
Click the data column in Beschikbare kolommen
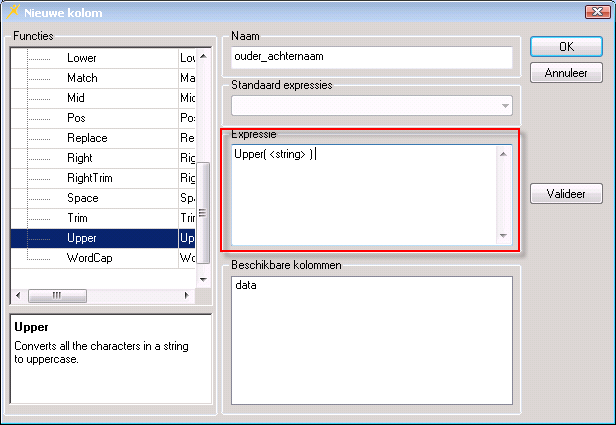pyautogui.click(x=246, y=286)
